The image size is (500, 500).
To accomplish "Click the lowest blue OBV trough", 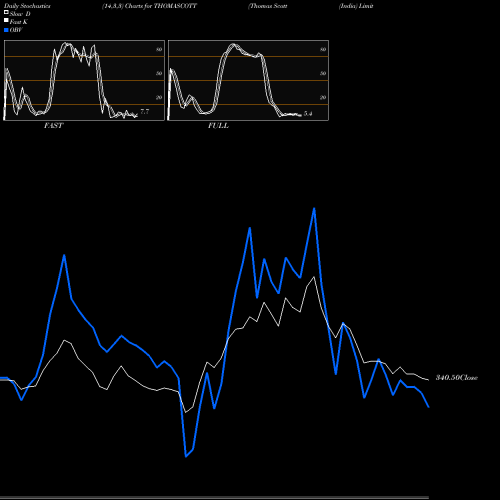I will coord(186,456).
